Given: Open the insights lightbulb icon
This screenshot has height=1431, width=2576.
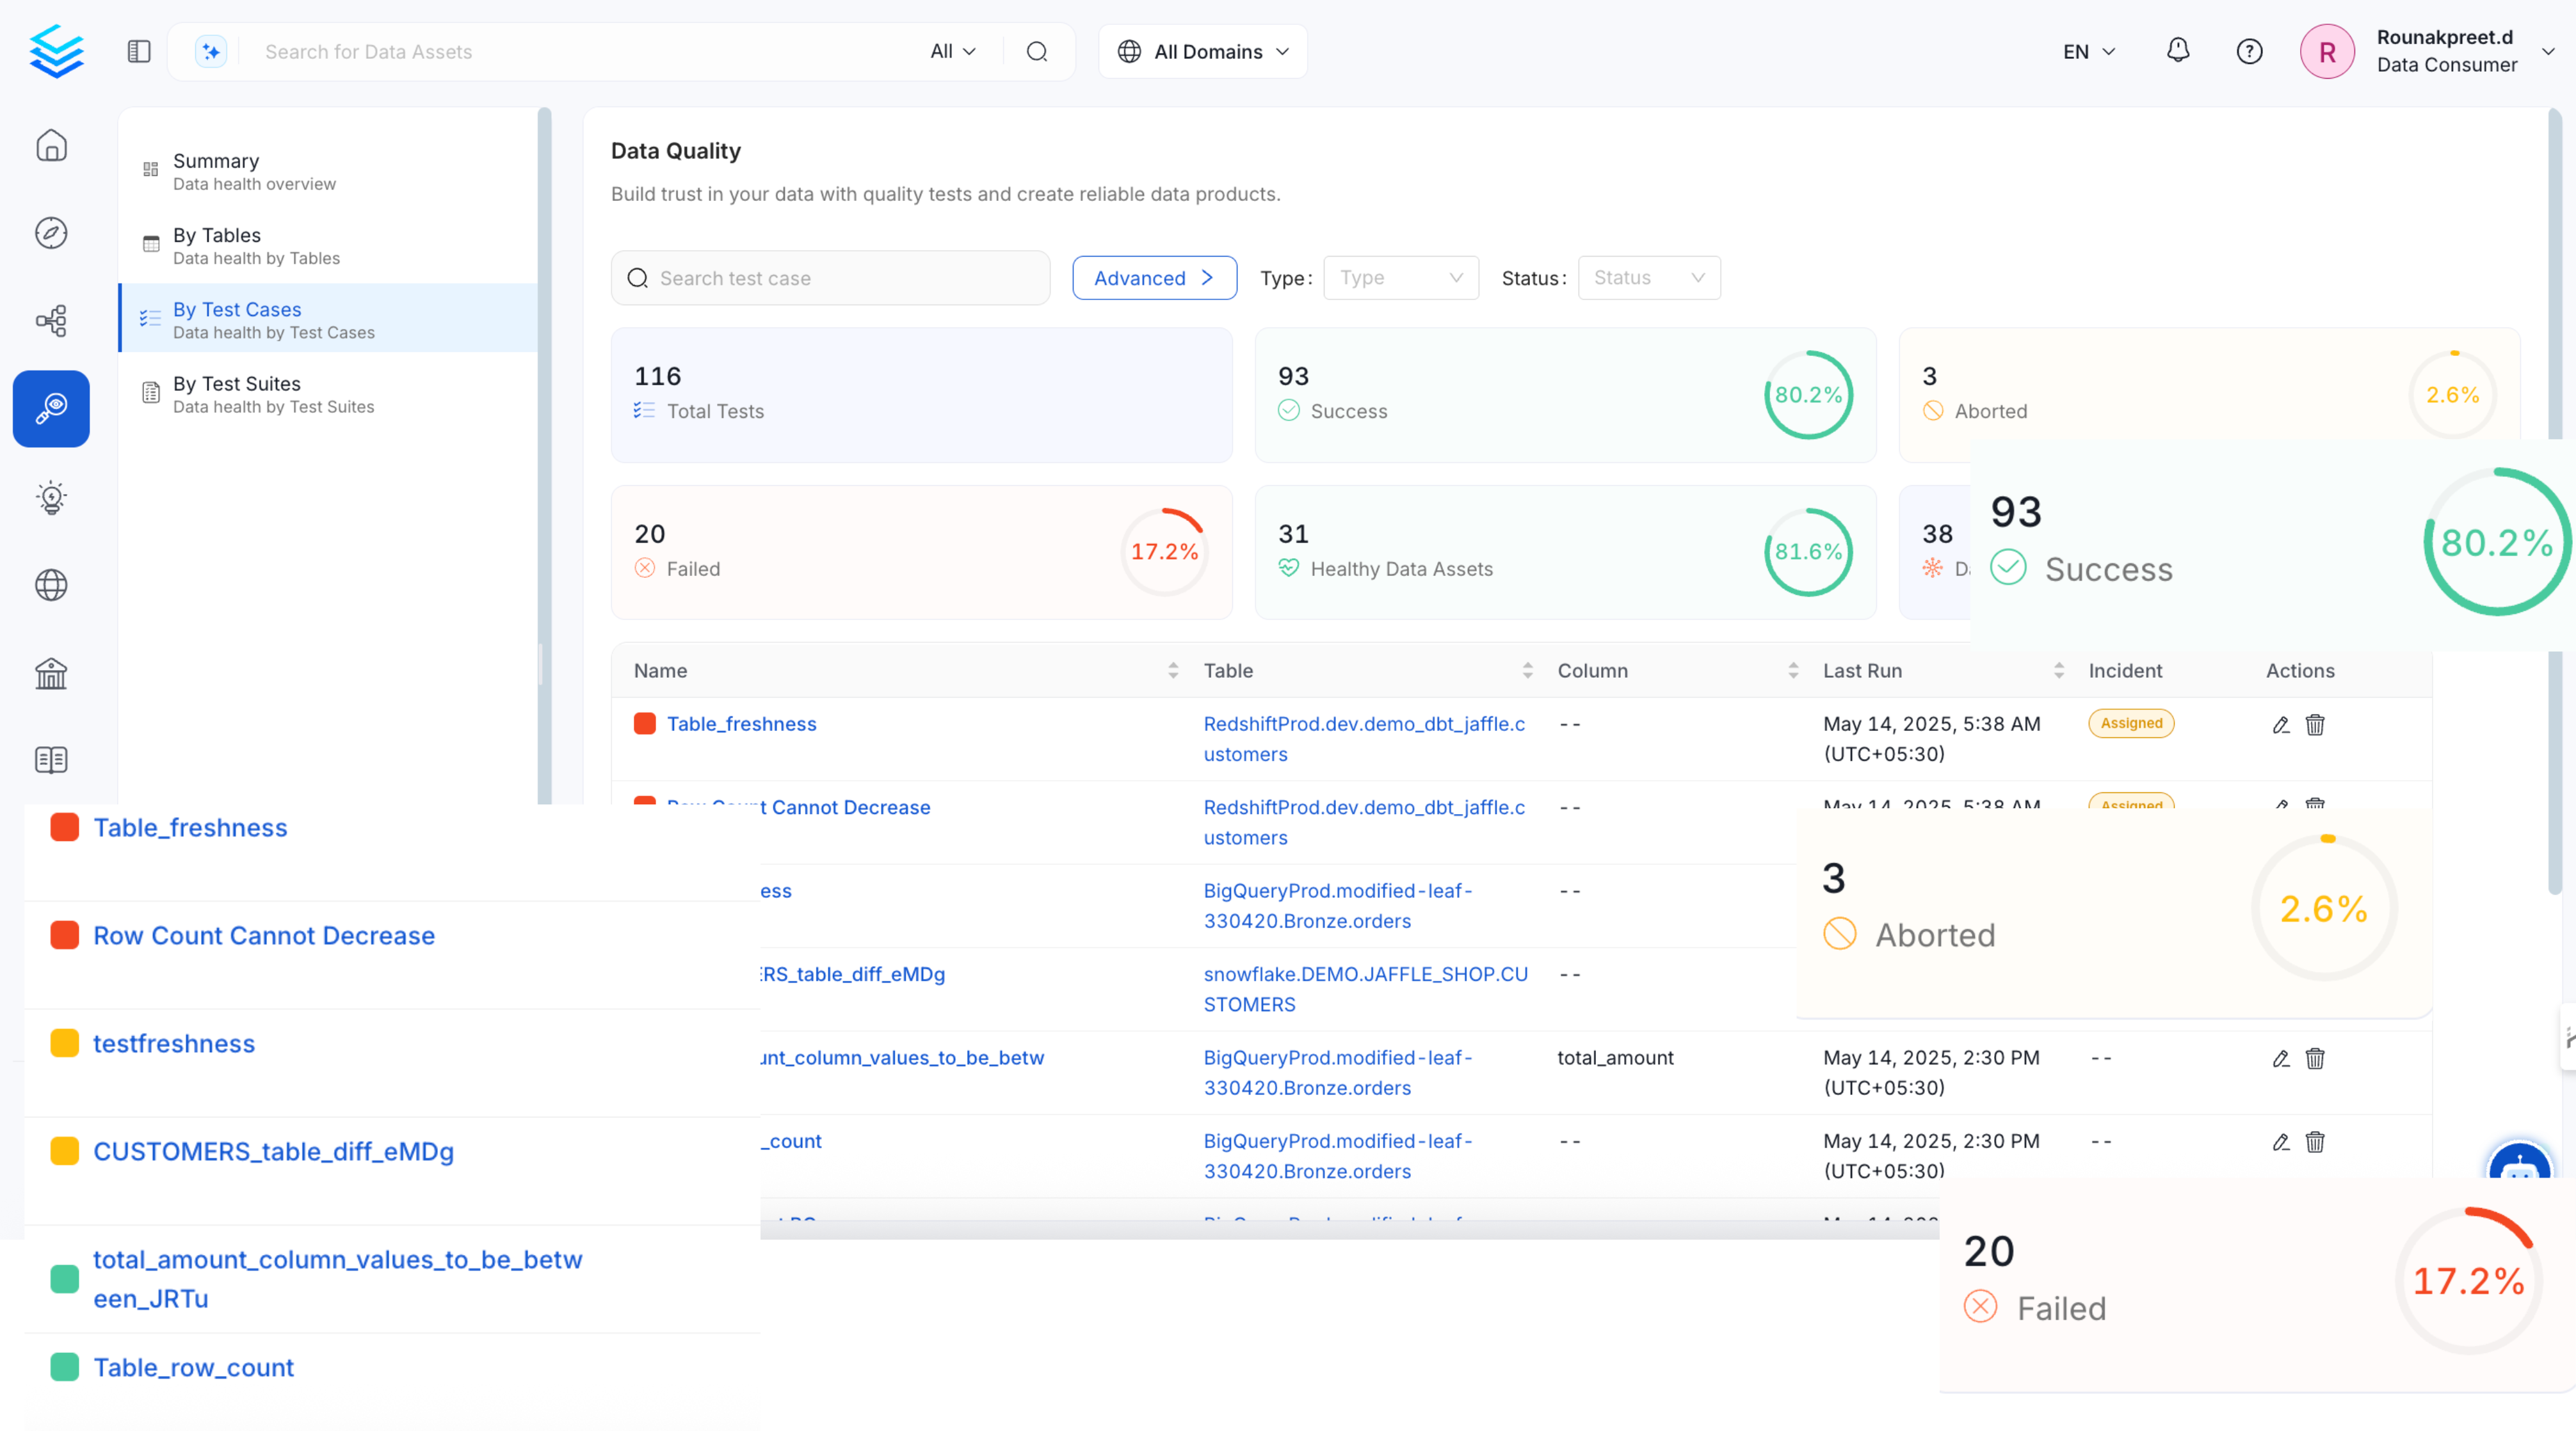Looking at the screenshot, I should click(51, 497).
